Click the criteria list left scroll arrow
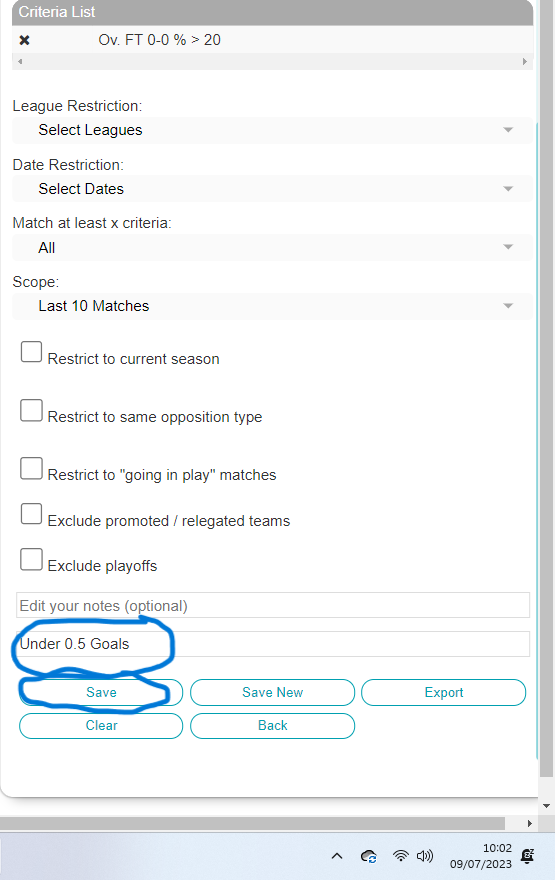Screen dimensions: 555x880 (x=20, y=62)
